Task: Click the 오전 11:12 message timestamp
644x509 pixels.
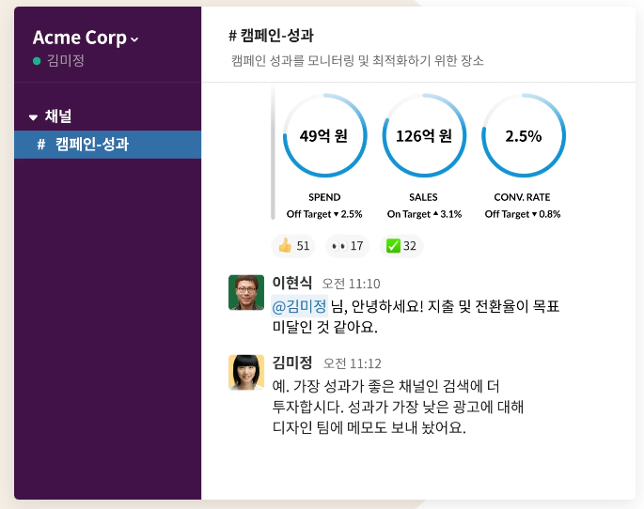Action: 352,364
